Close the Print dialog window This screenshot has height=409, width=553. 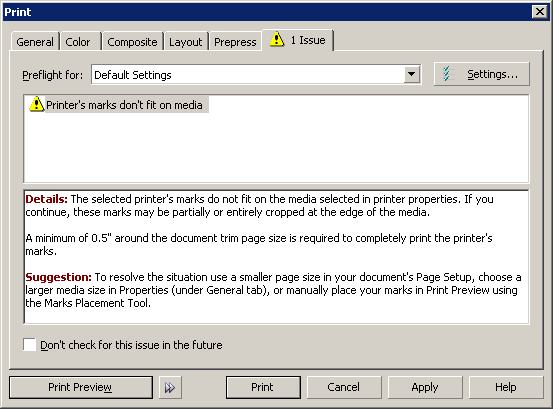[x=540, y=12]
